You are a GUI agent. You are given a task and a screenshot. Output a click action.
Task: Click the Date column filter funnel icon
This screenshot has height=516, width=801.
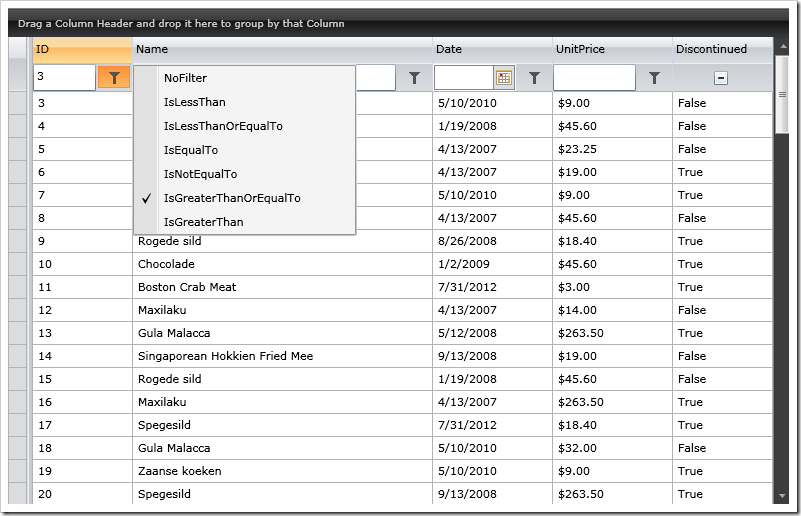click(534, 78)
